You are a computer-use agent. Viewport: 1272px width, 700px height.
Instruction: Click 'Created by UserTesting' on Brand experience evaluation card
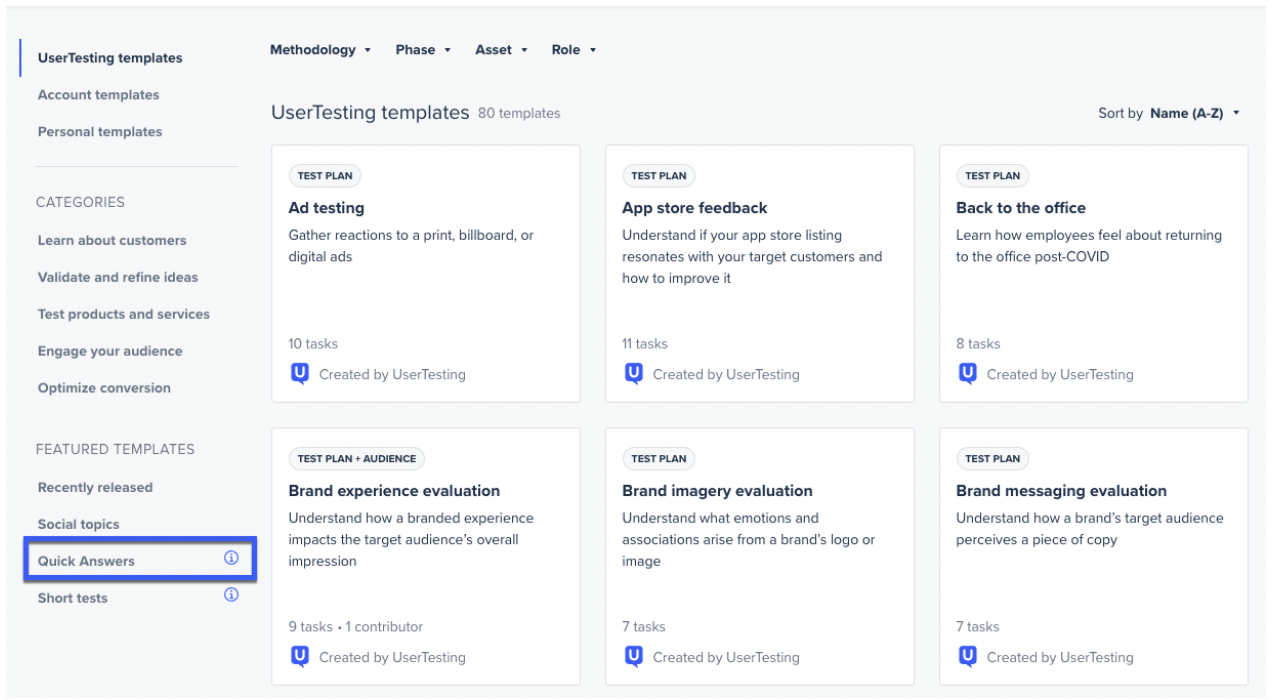tap(392, 658)
